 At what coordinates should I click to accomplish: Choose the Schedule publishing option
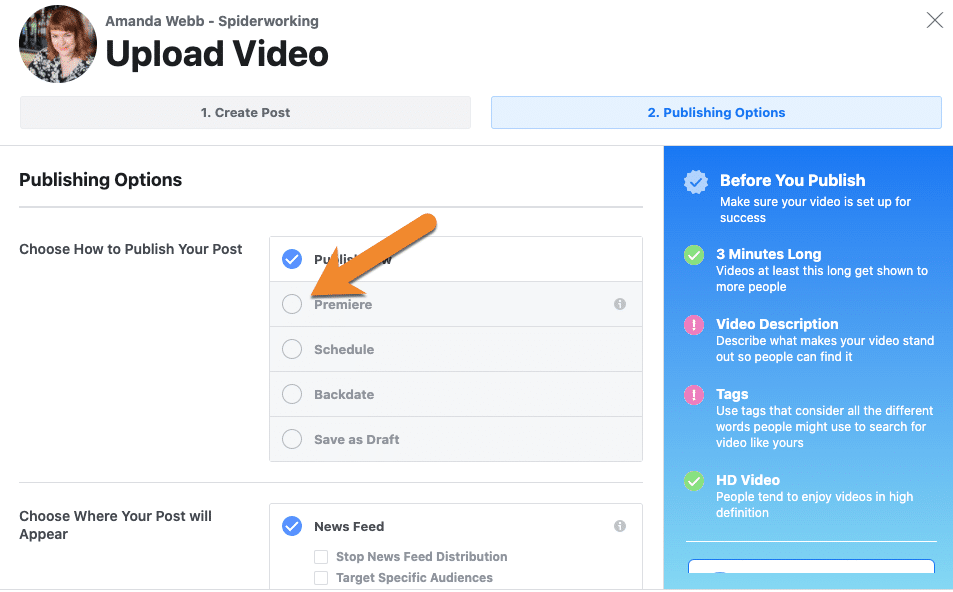(x=292, y=349)
